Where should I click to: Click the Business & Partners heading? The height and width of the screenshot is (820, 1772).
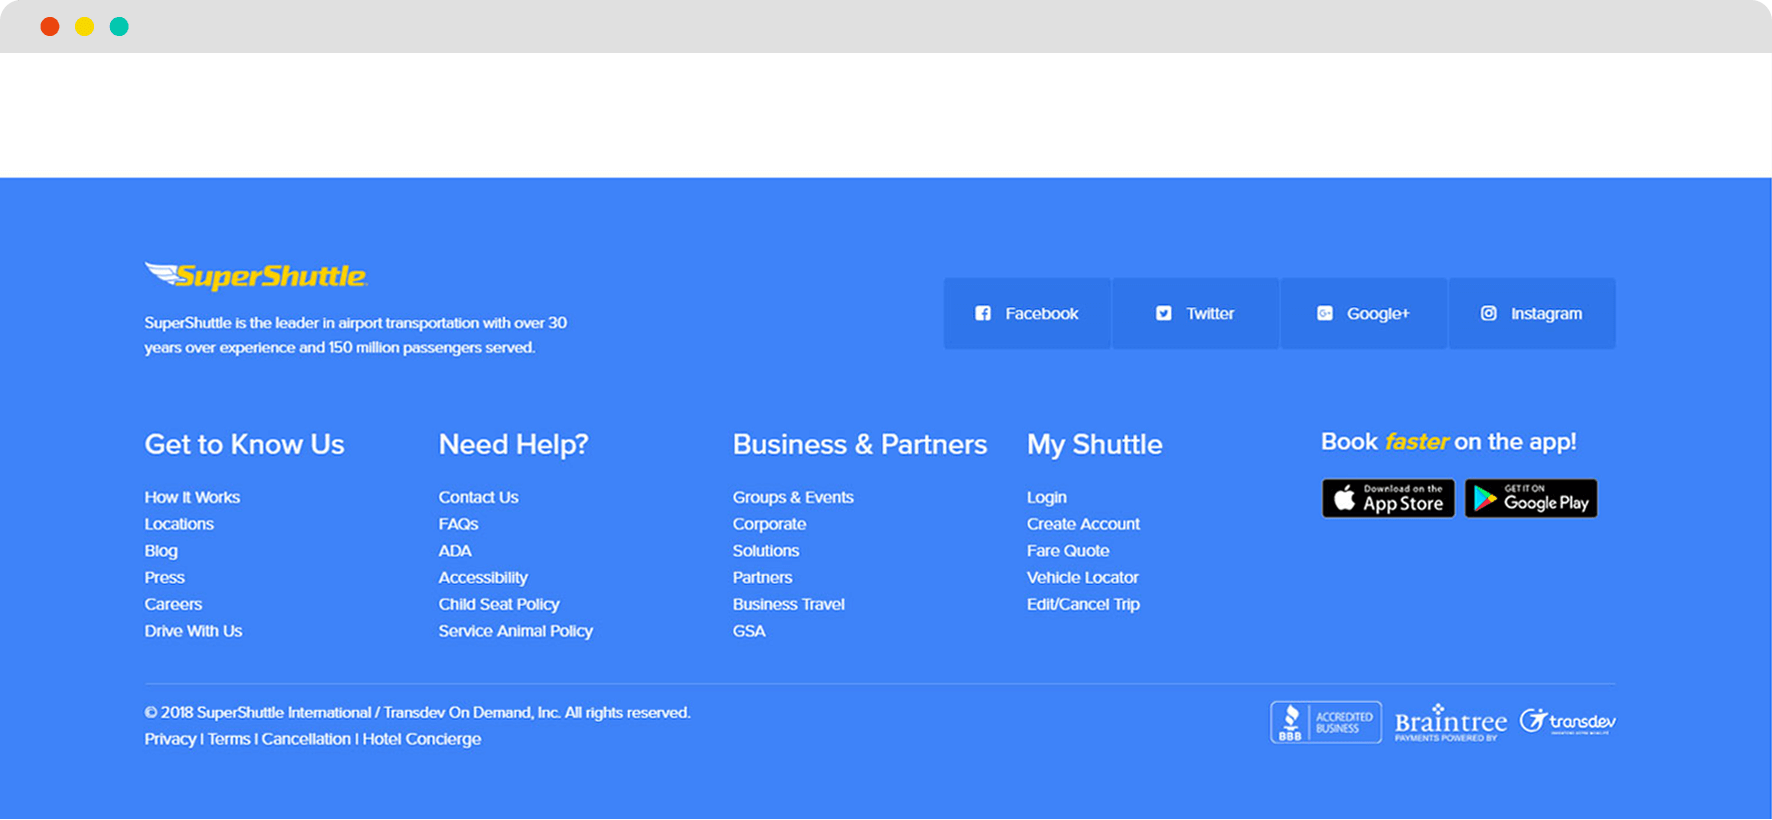(860, 444)
